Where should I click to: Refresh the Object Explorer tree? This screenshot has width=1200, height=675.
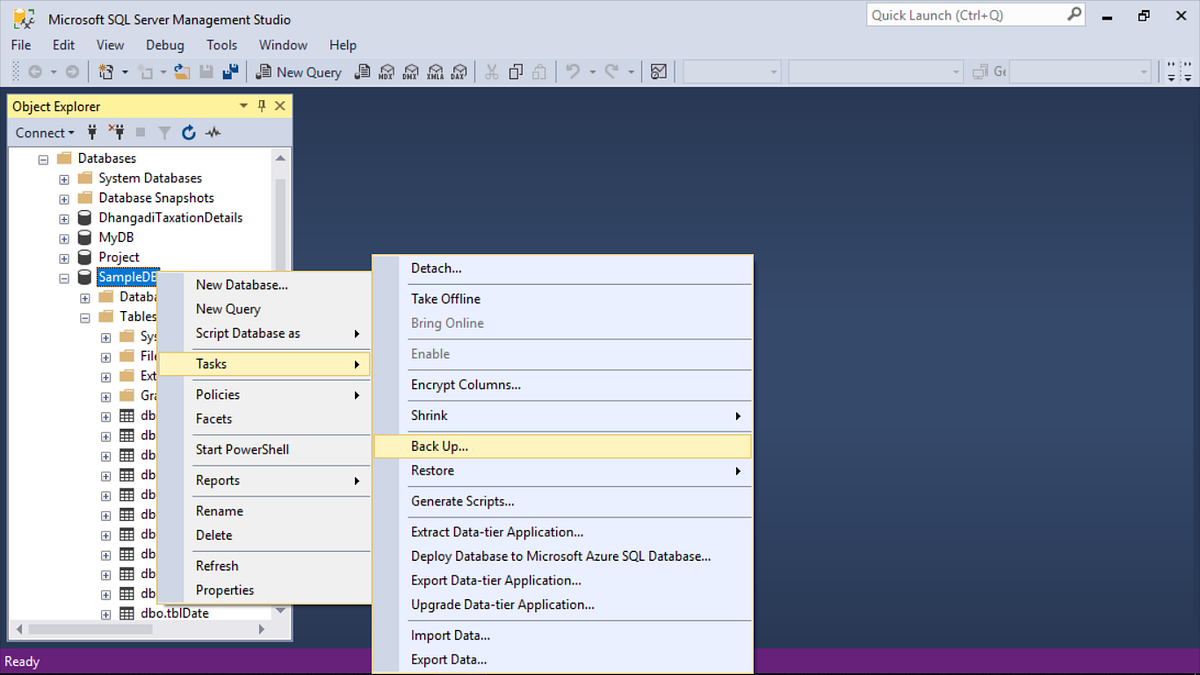click(x=188, y=132)
